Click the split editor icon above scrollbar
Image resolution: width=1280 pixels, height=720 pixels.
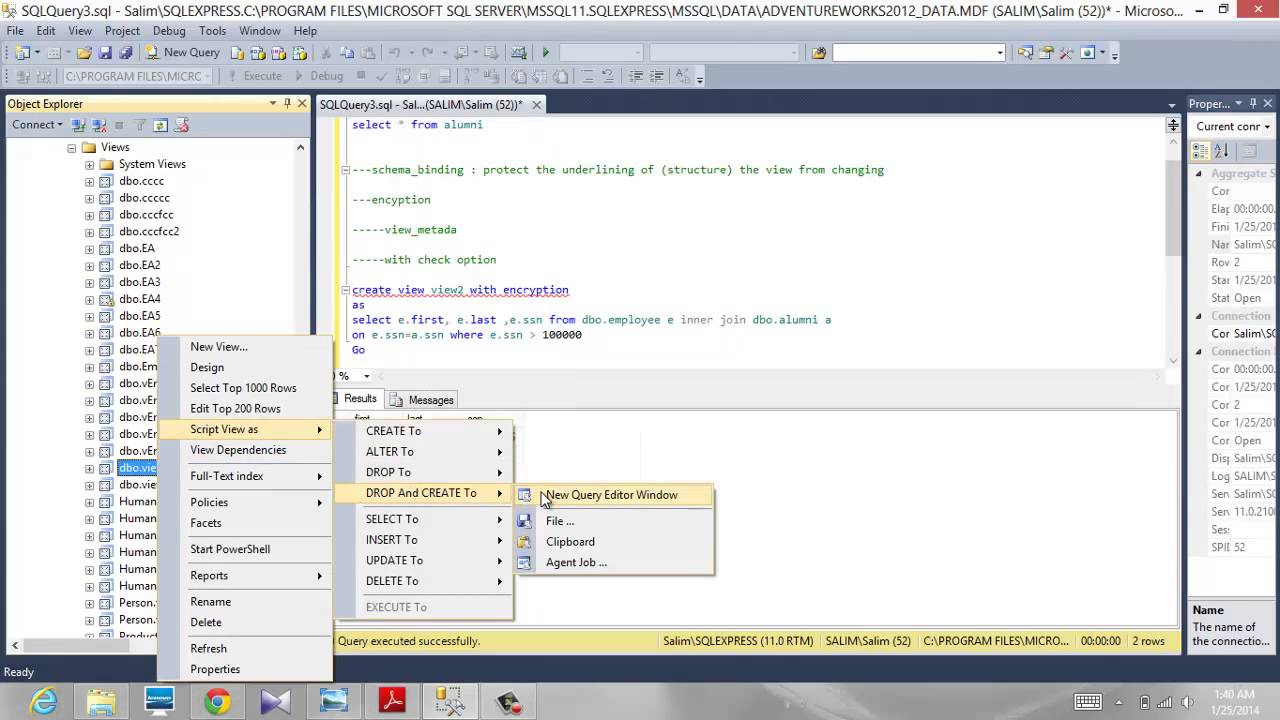[1173, 125]
